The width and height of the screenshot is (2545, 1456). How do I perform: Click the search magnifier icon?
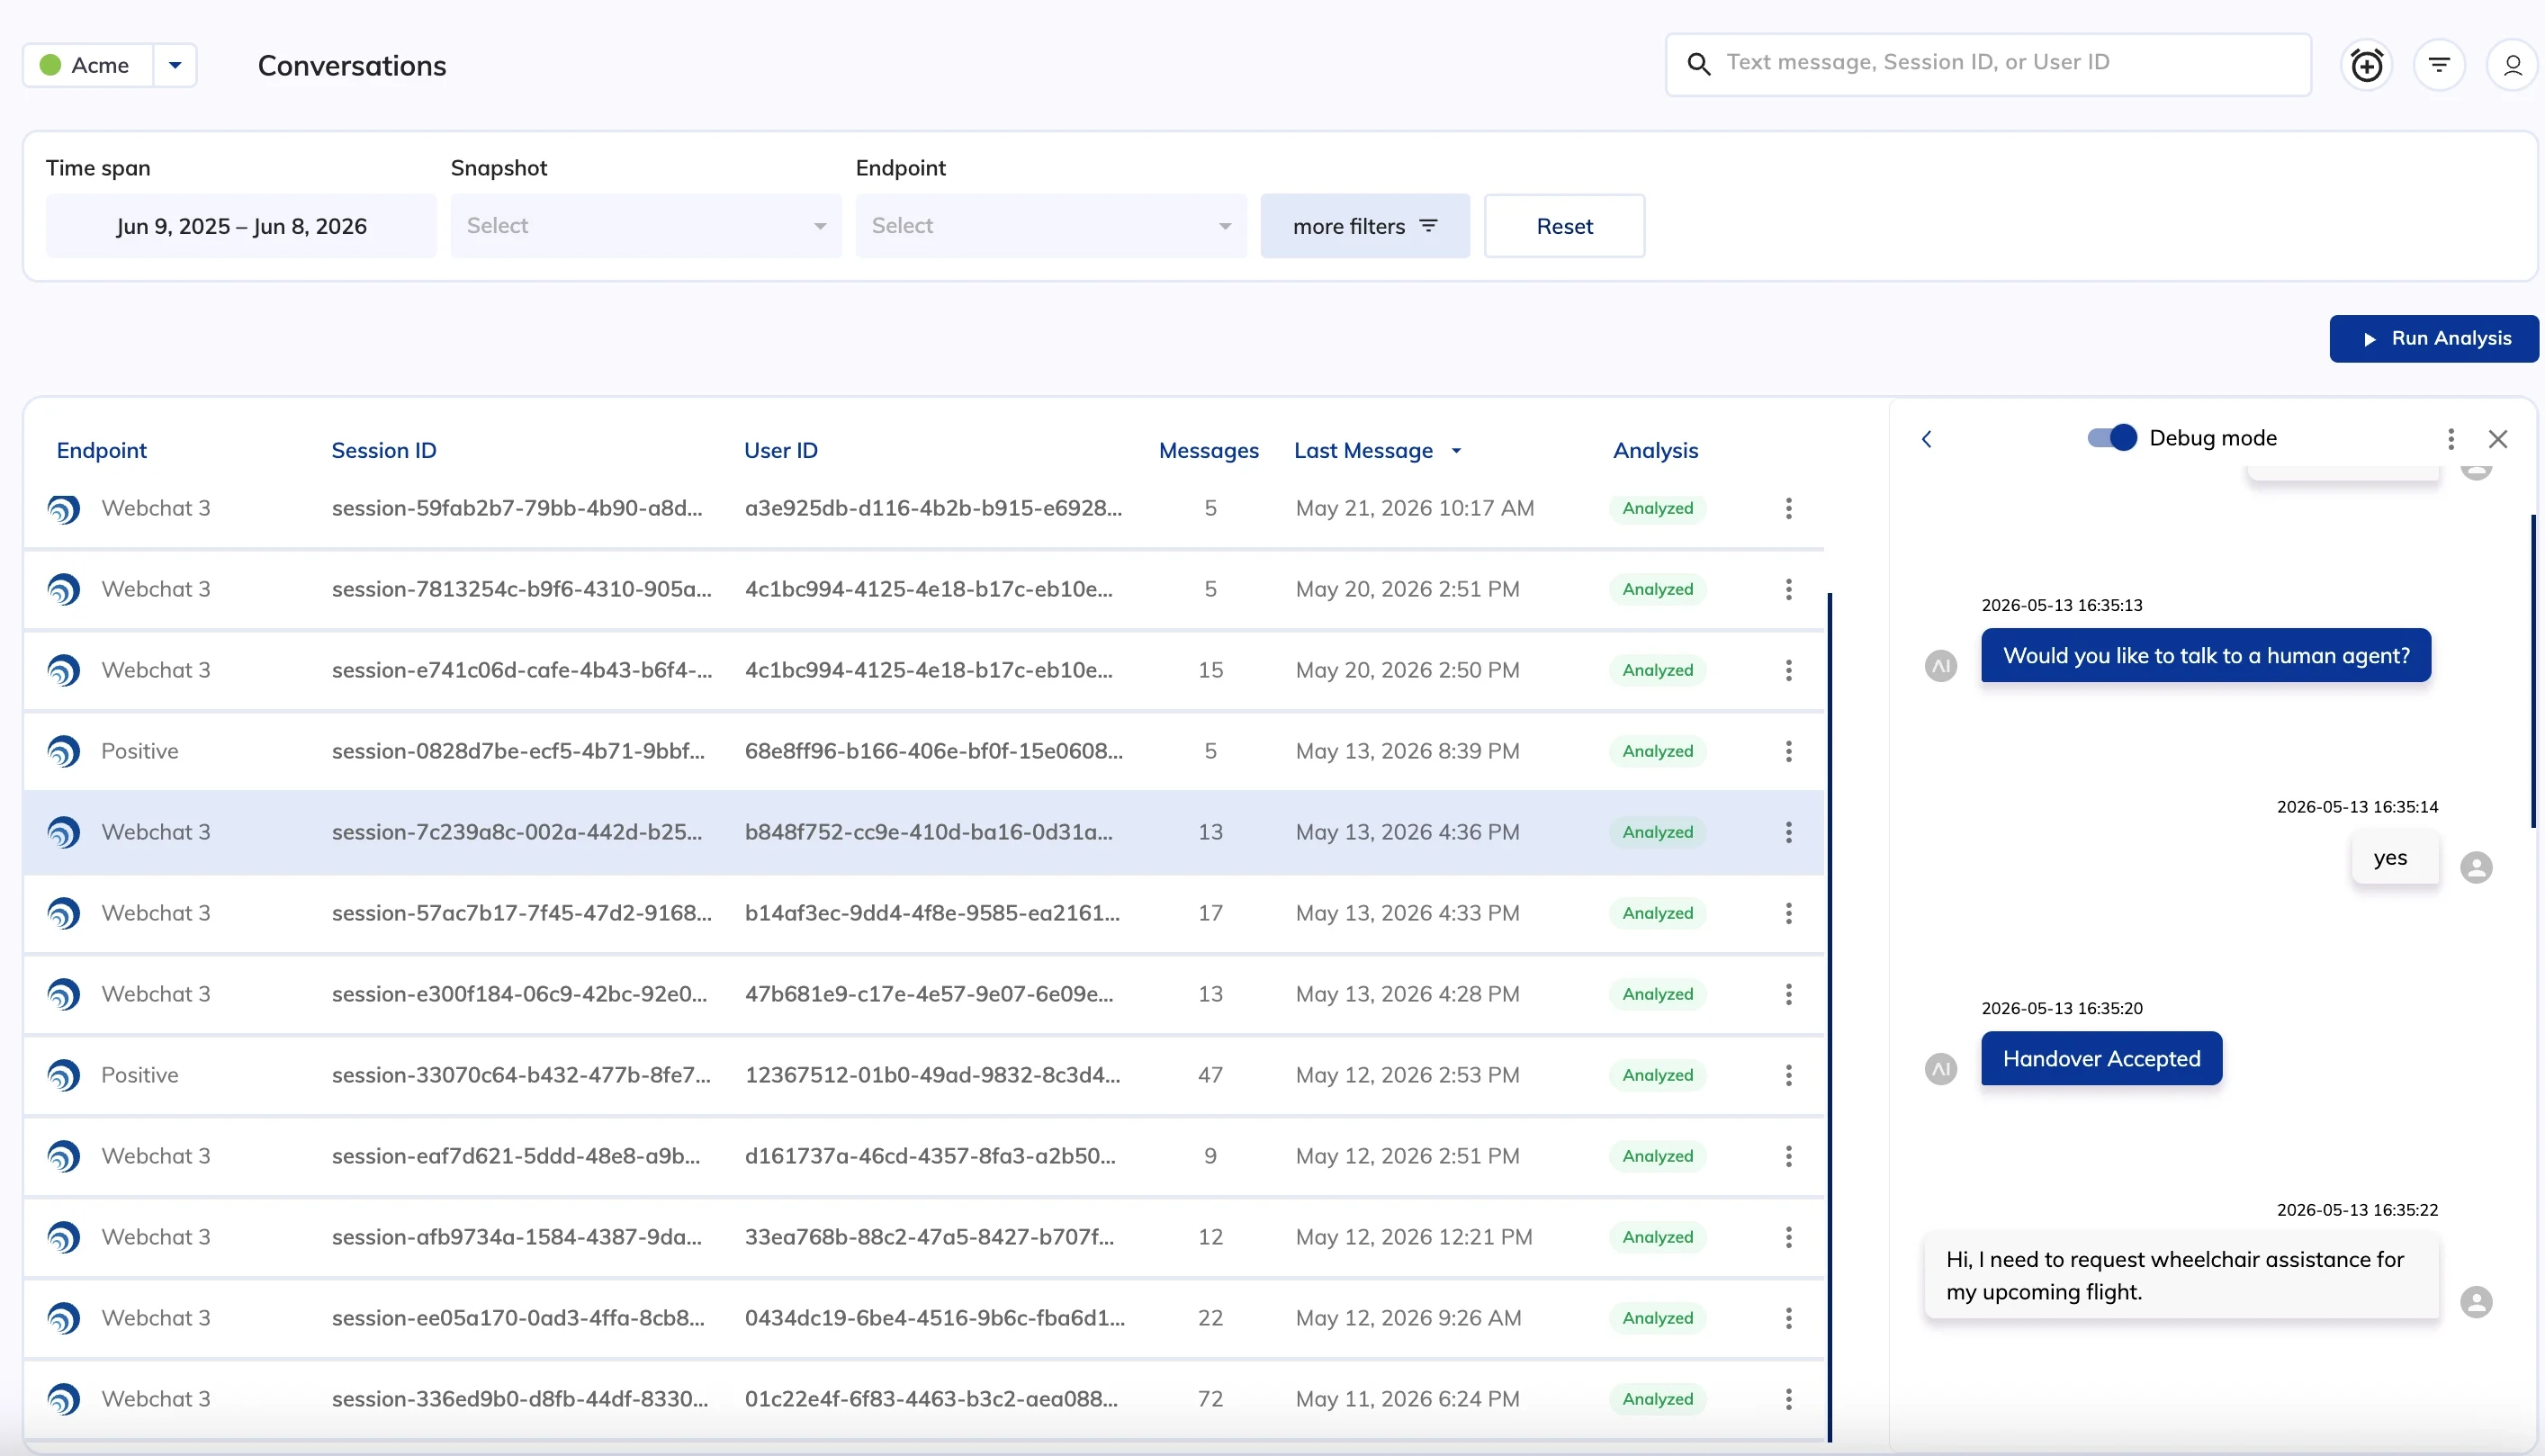coord(1698,64)
